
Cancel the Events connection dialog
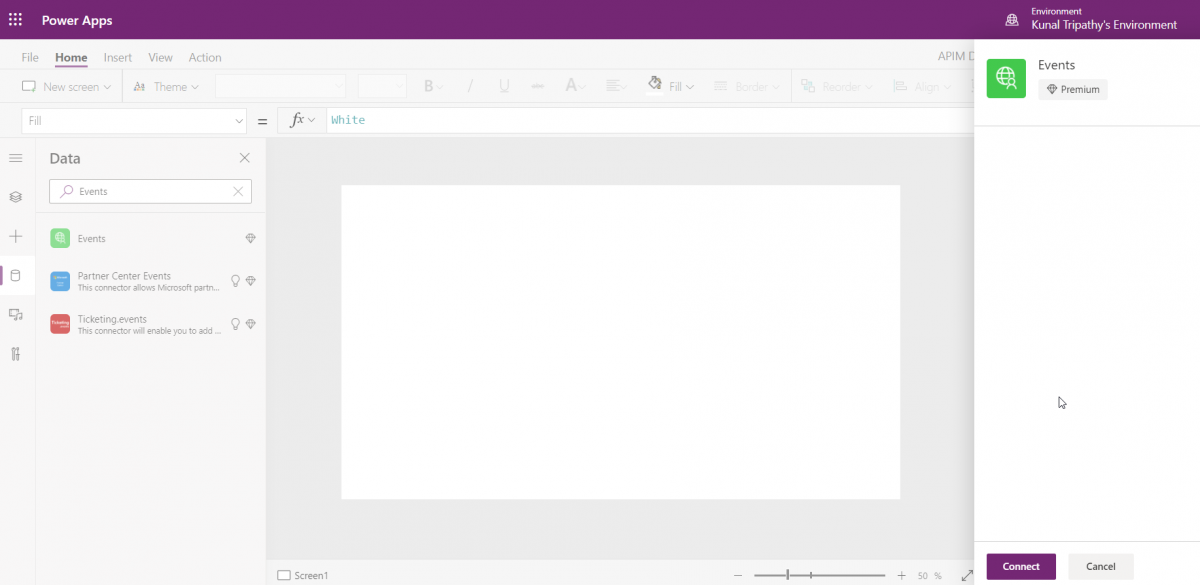1100,566
